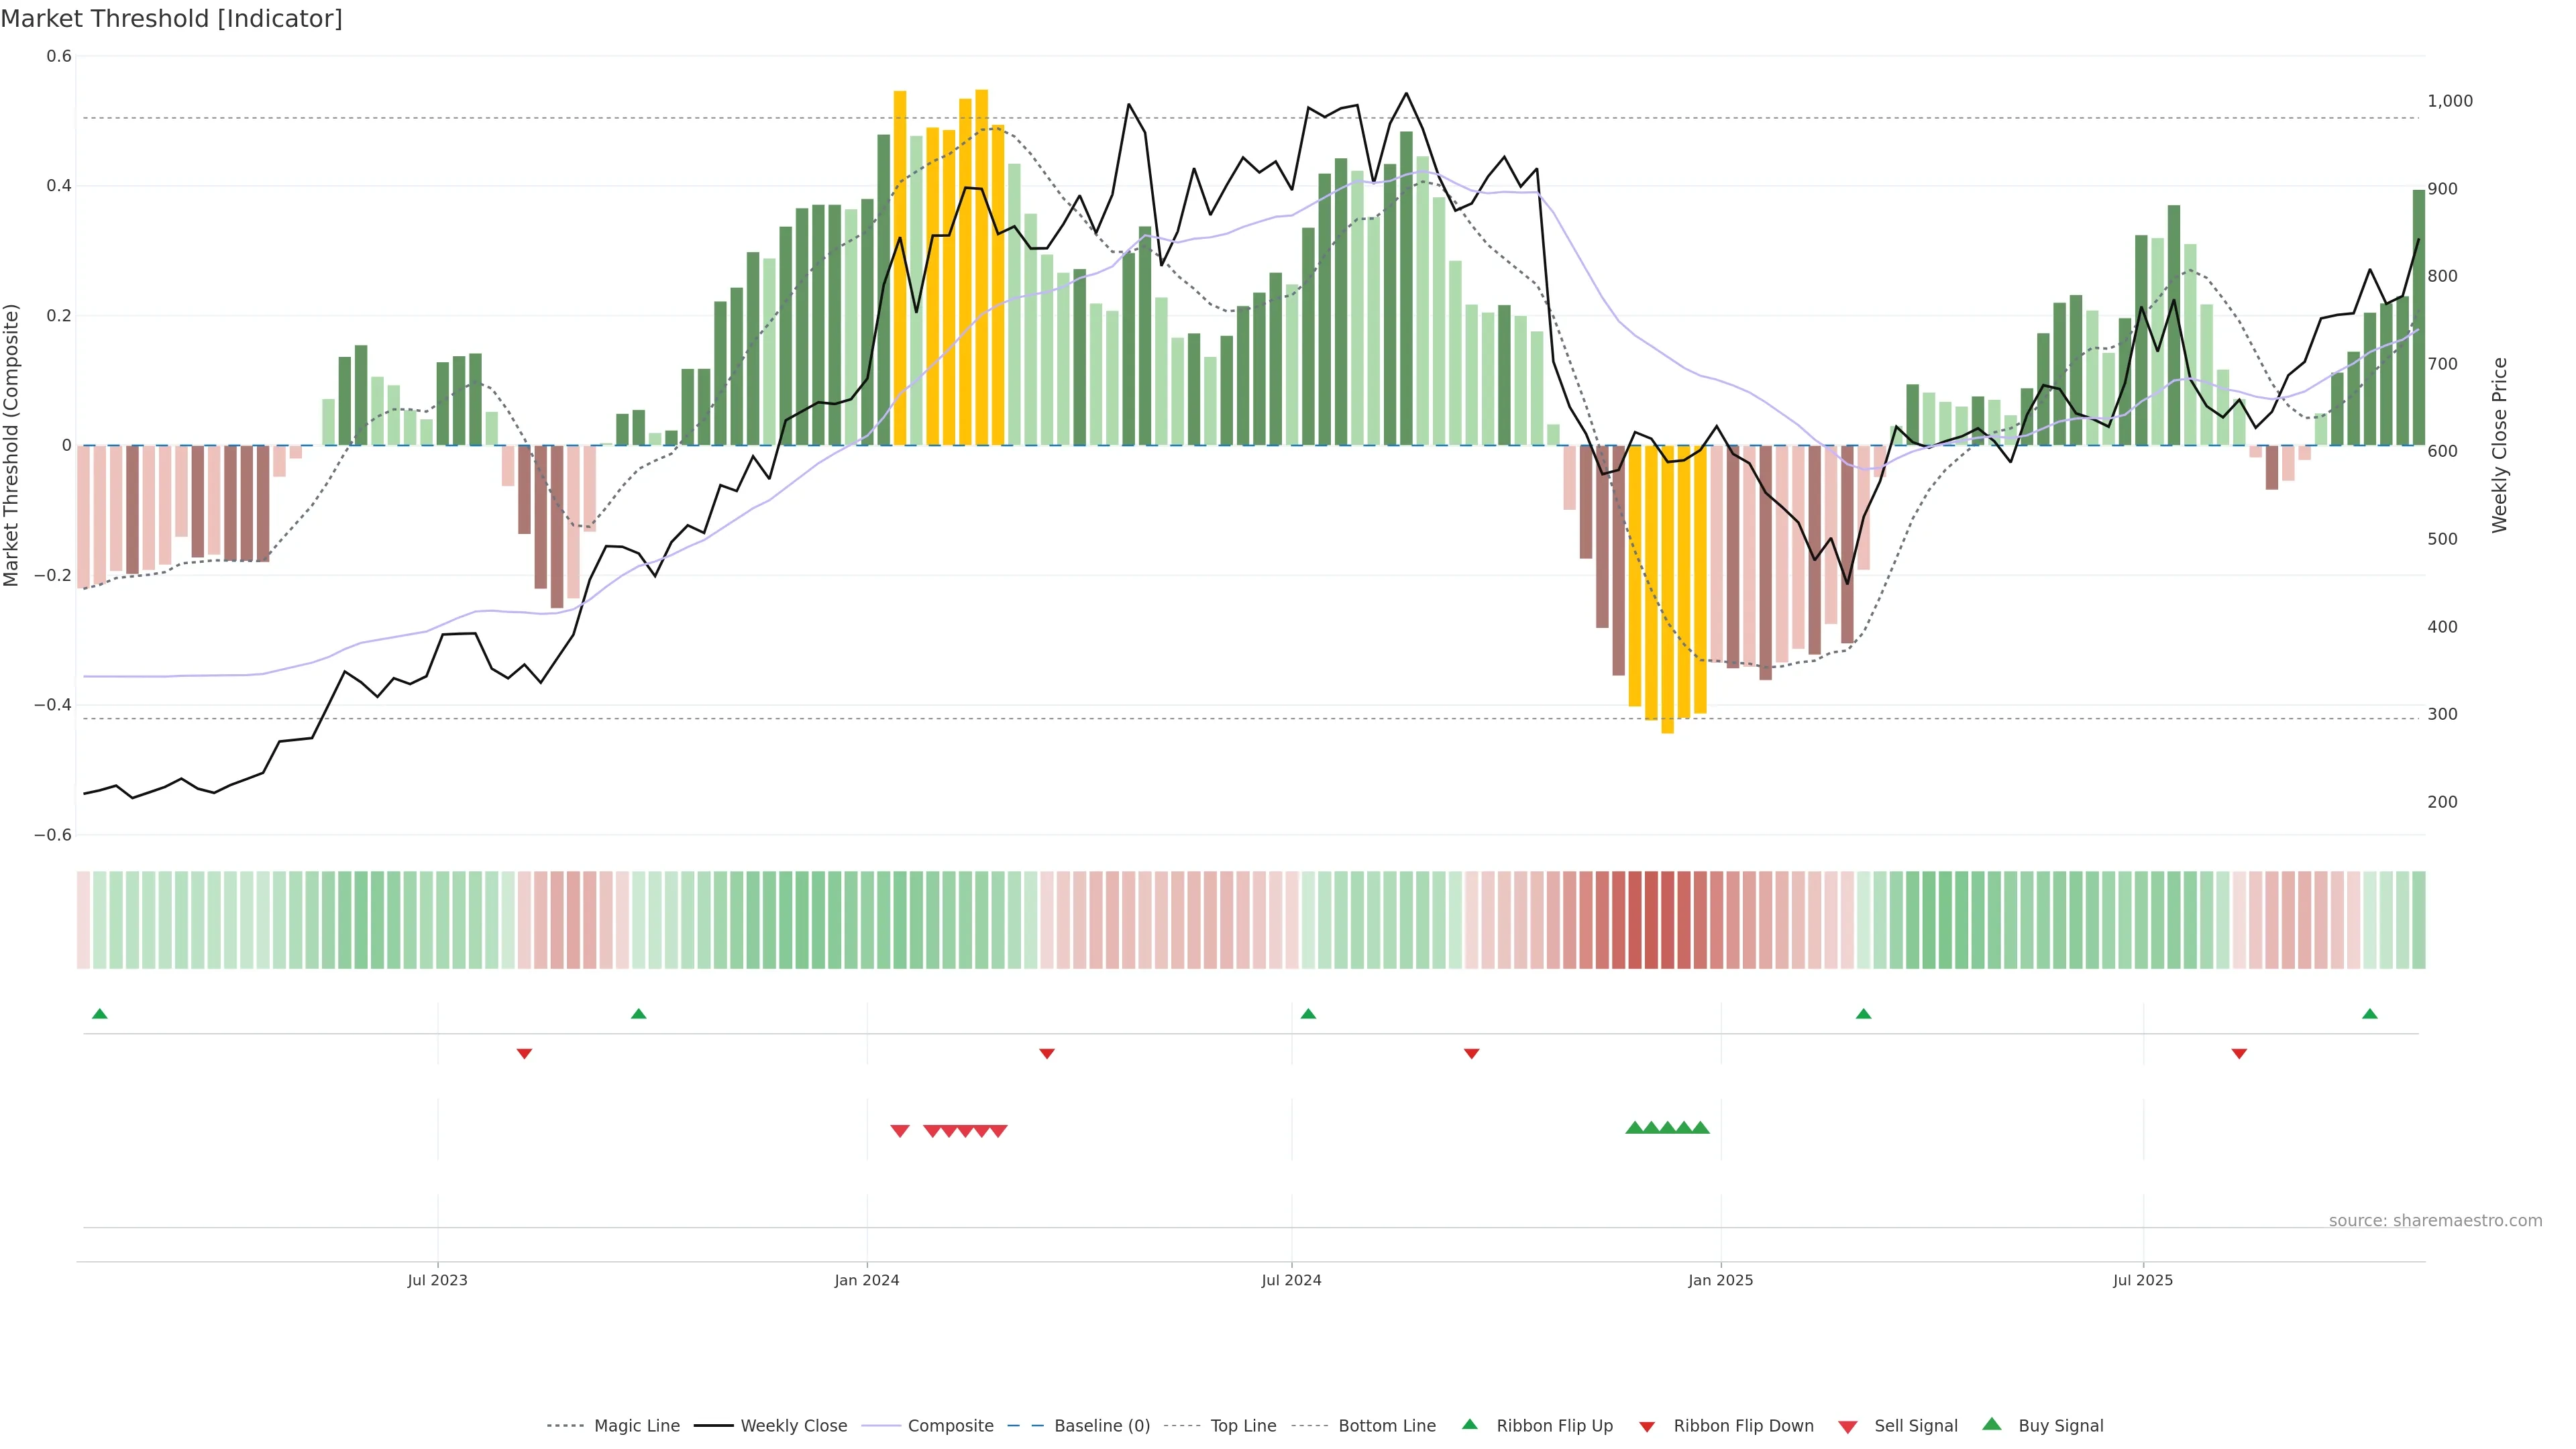
Task: Click the Market Threshold [Indicator] title
Action: pyautogui.click(x=171, y=19)
